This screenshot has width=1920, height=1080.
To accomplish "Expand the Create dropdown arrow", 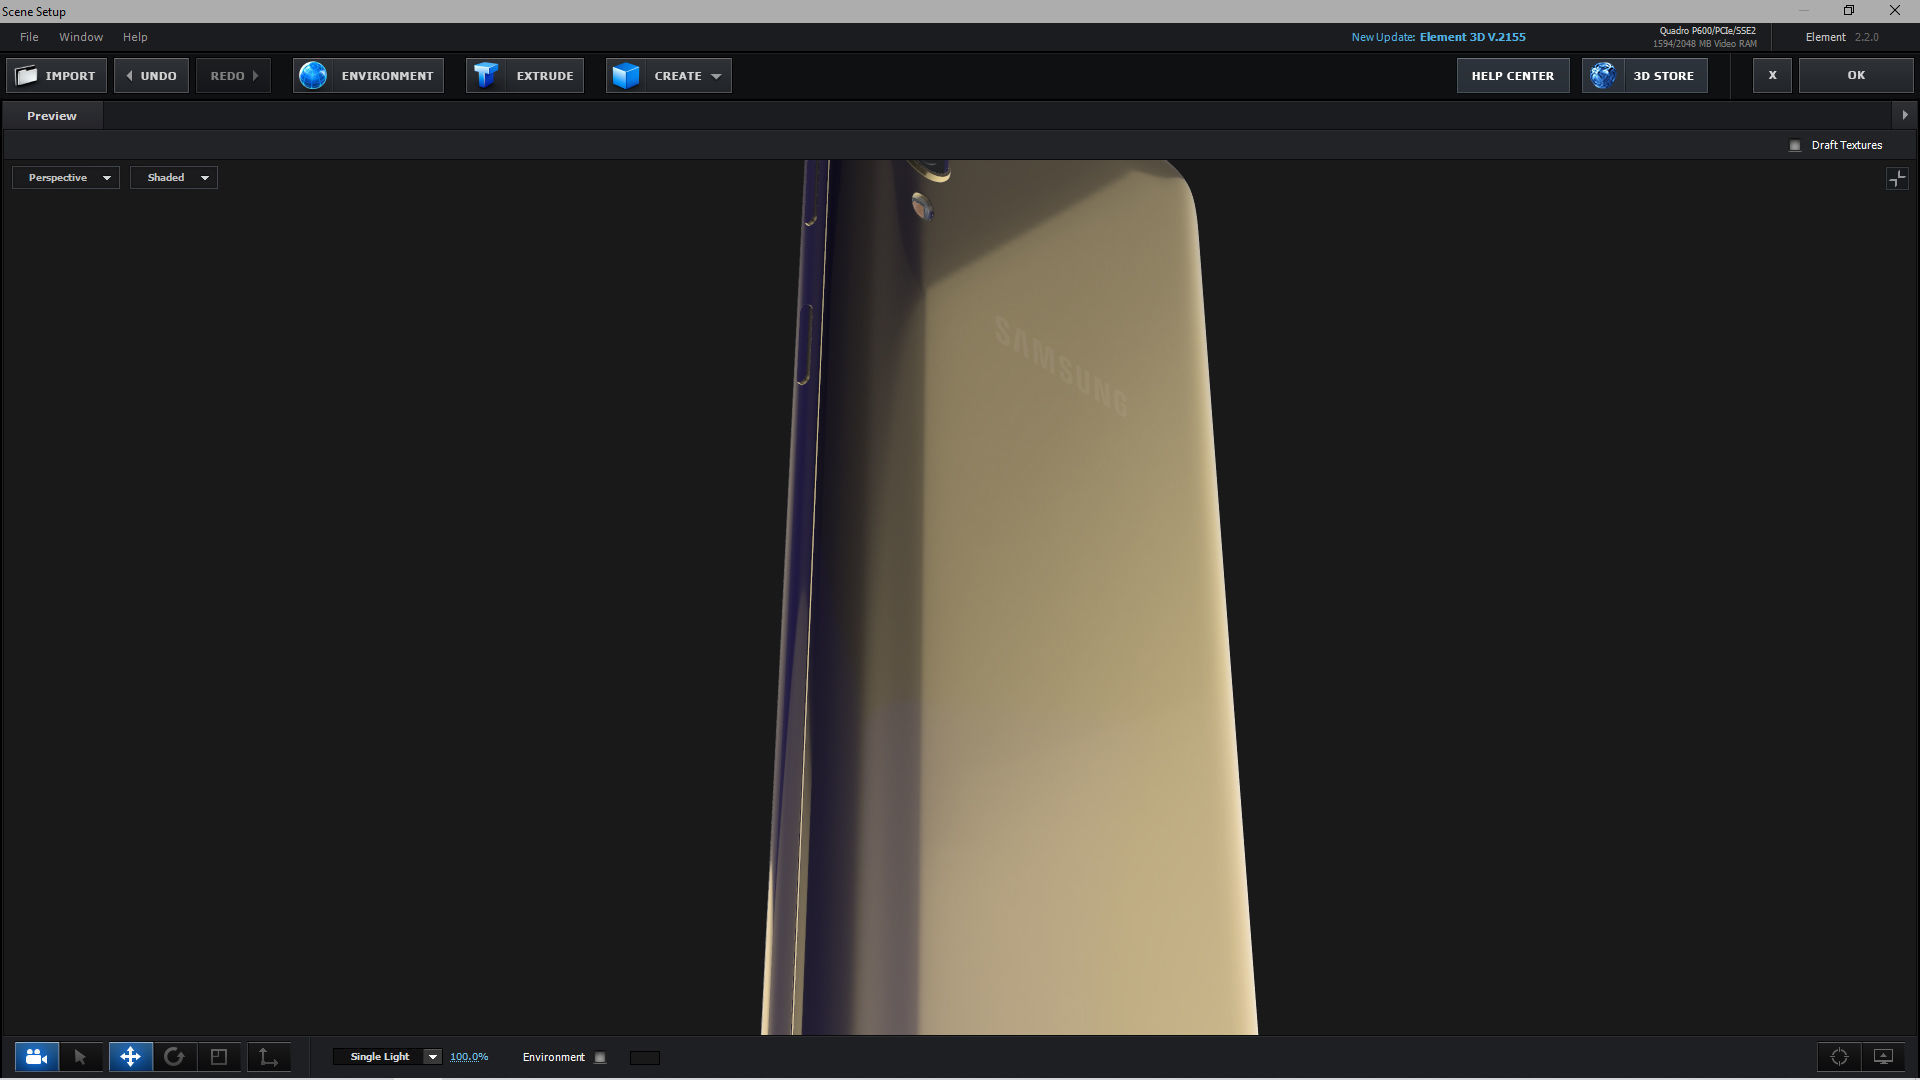I will click(x=716, y=77).
